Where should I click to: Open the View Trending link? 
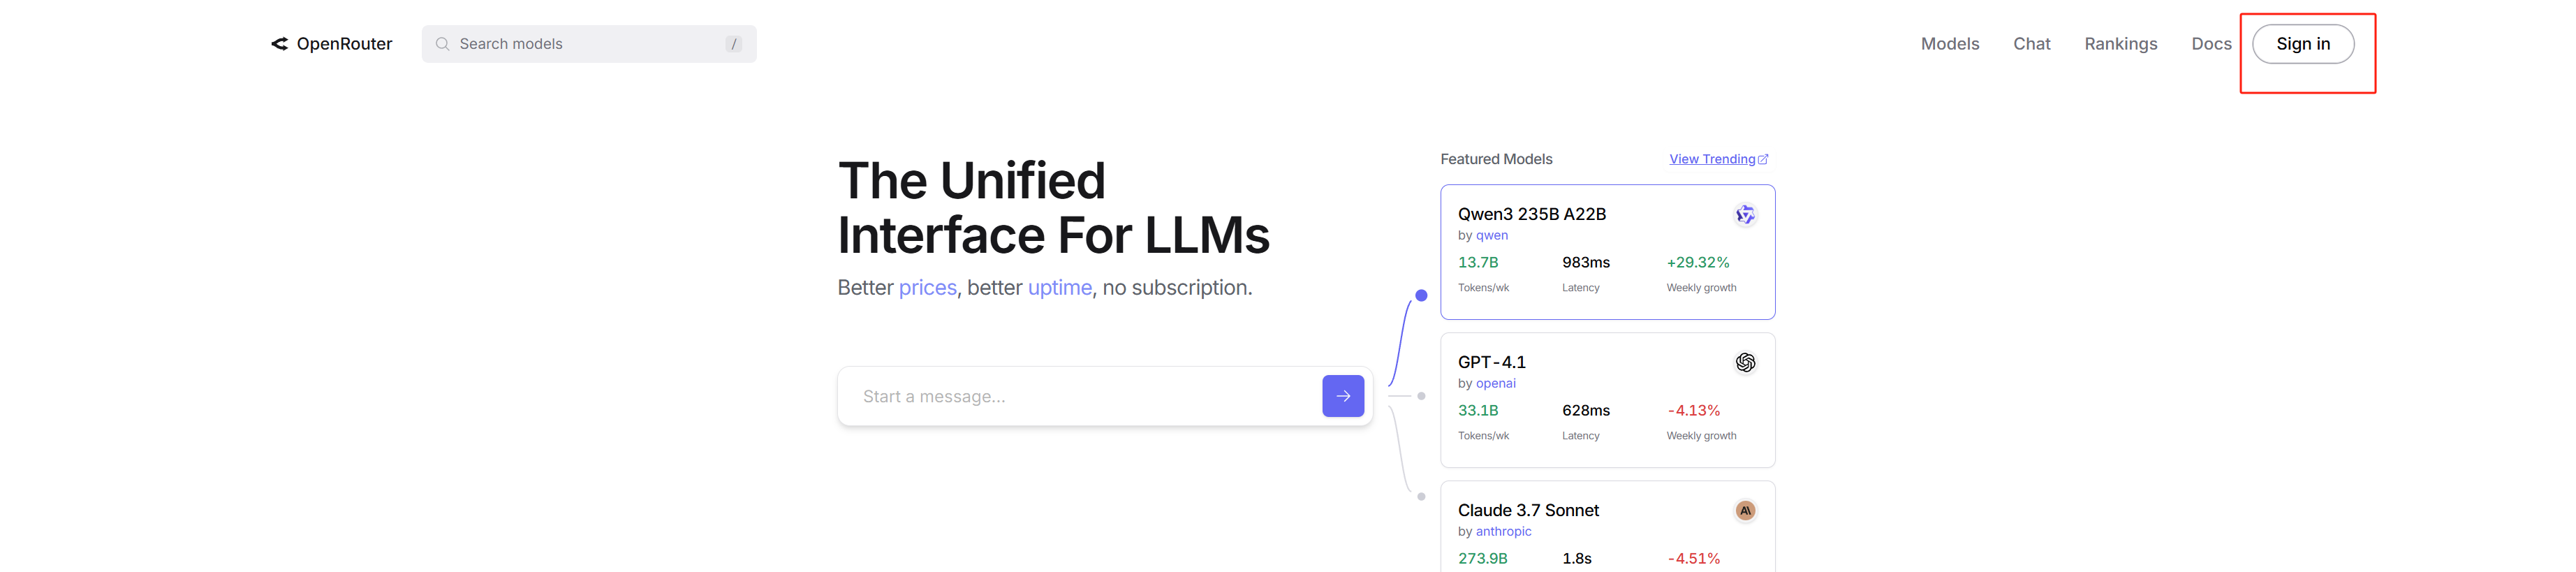click(x=1711, y=159)
